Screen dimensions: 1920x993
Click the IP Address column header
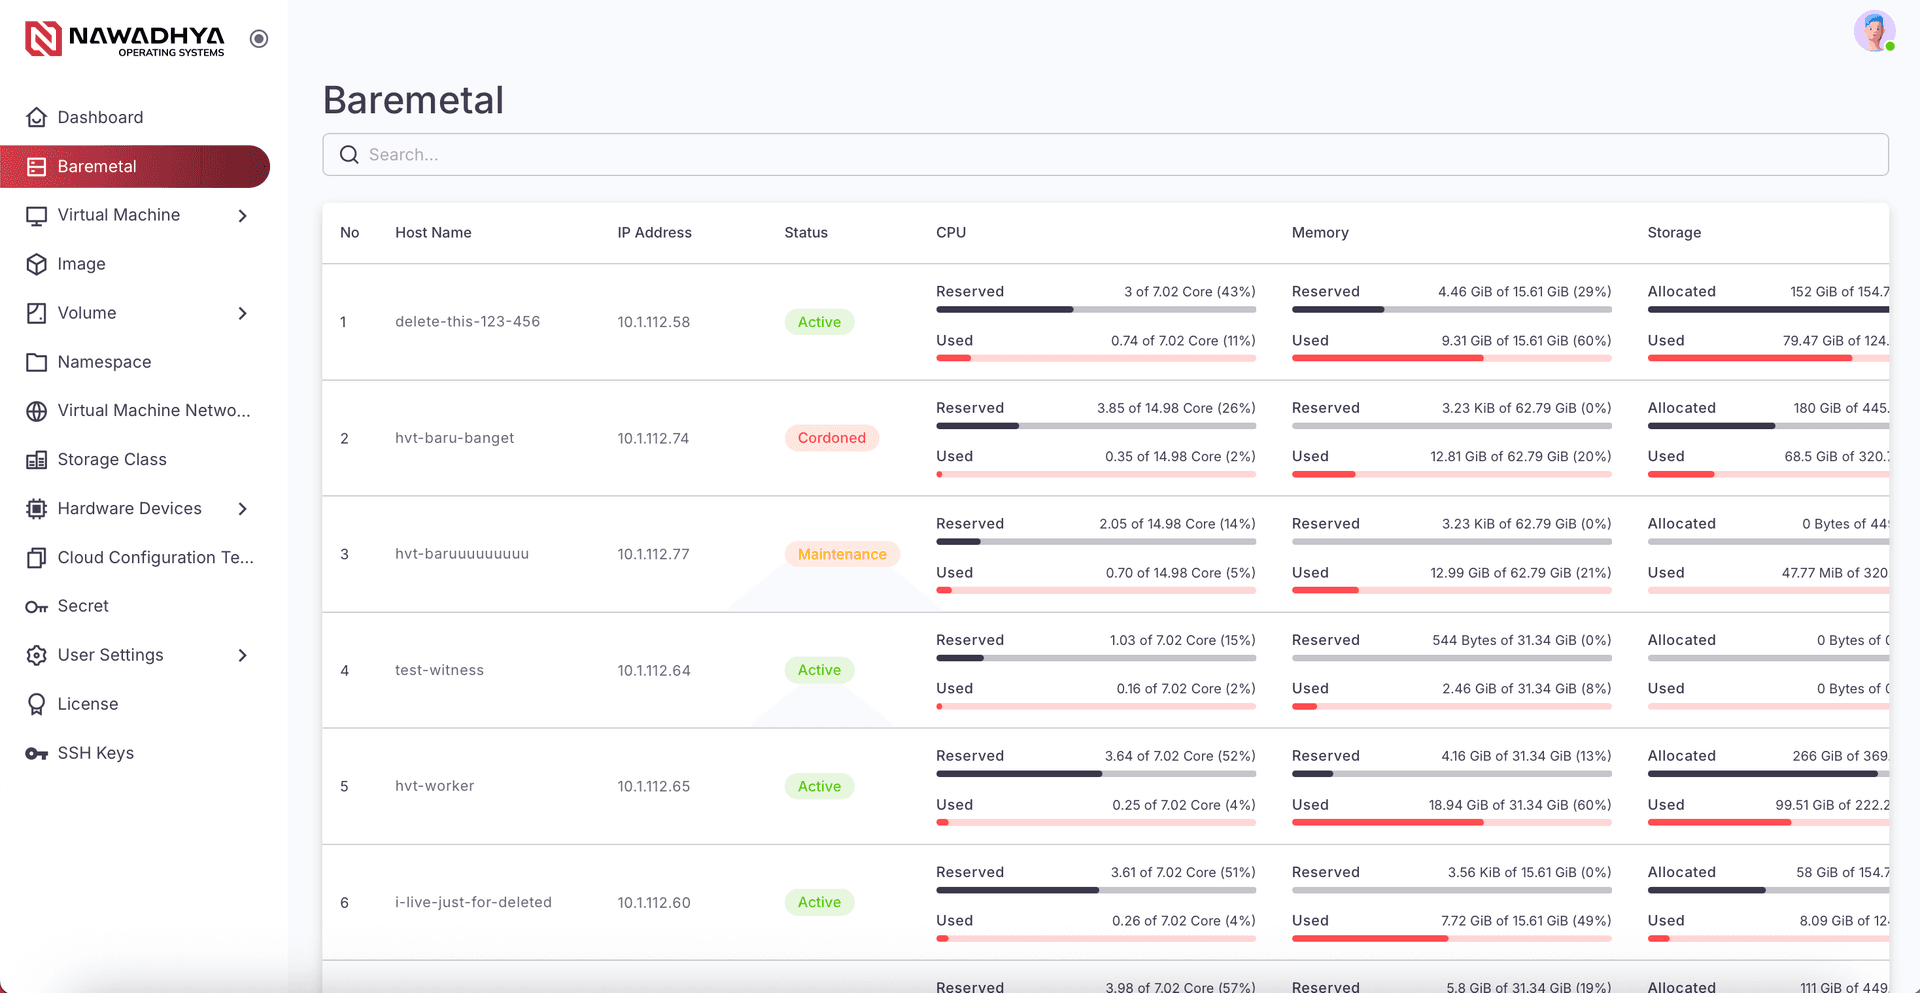click(654, 232)
